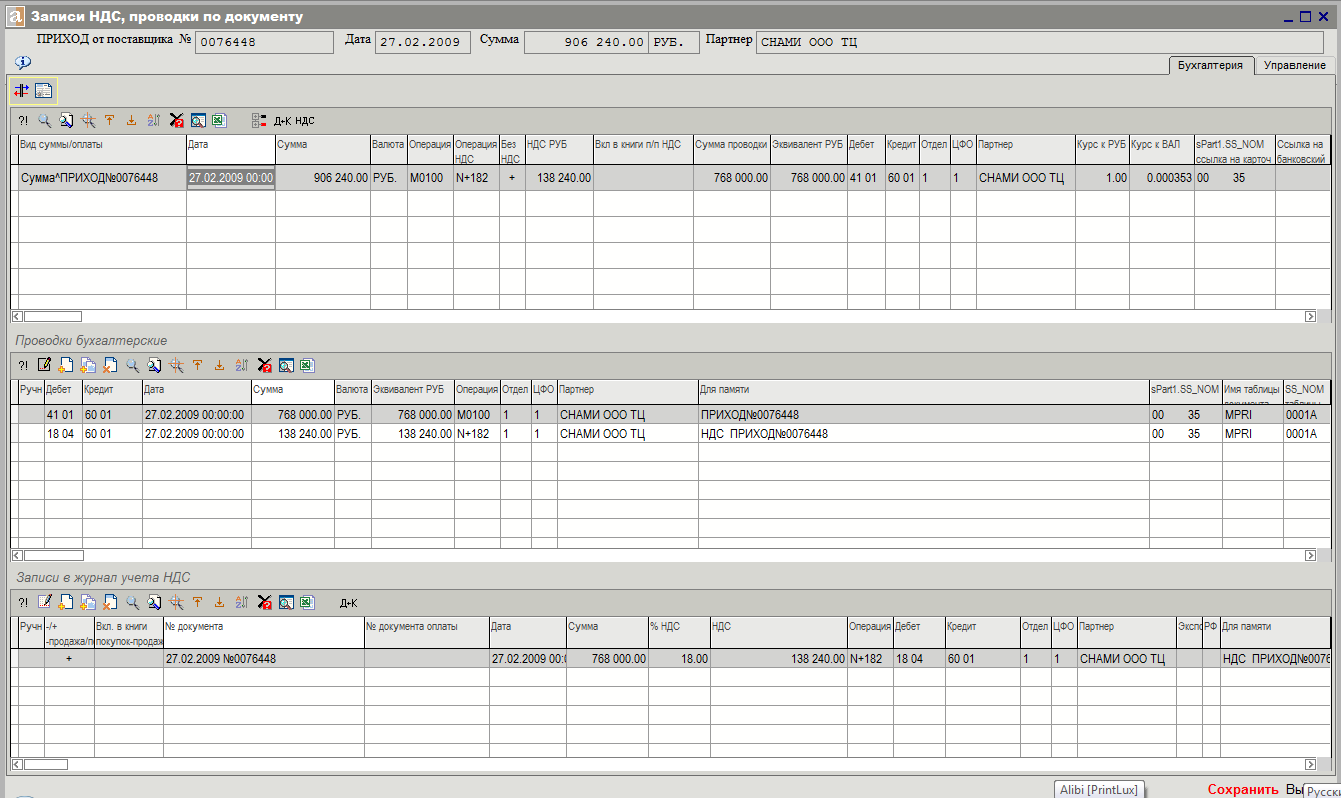Screen dimensions: 1341x798
Task: Select the posting row with debit 41 01
Action: click(x=670, y=415)
